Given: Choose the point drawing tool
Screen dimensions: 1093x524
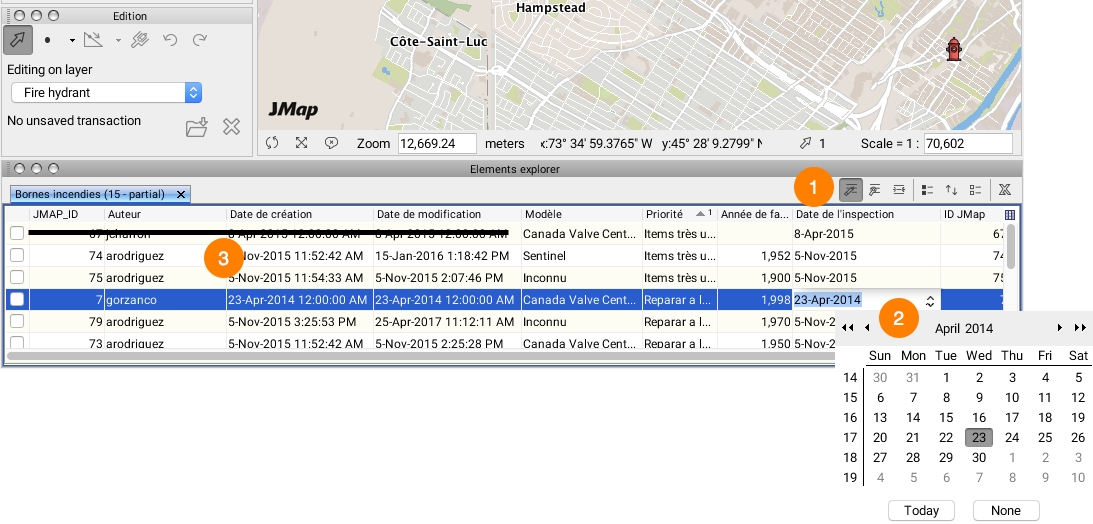Looking at the screenshot, I should 48,40.
